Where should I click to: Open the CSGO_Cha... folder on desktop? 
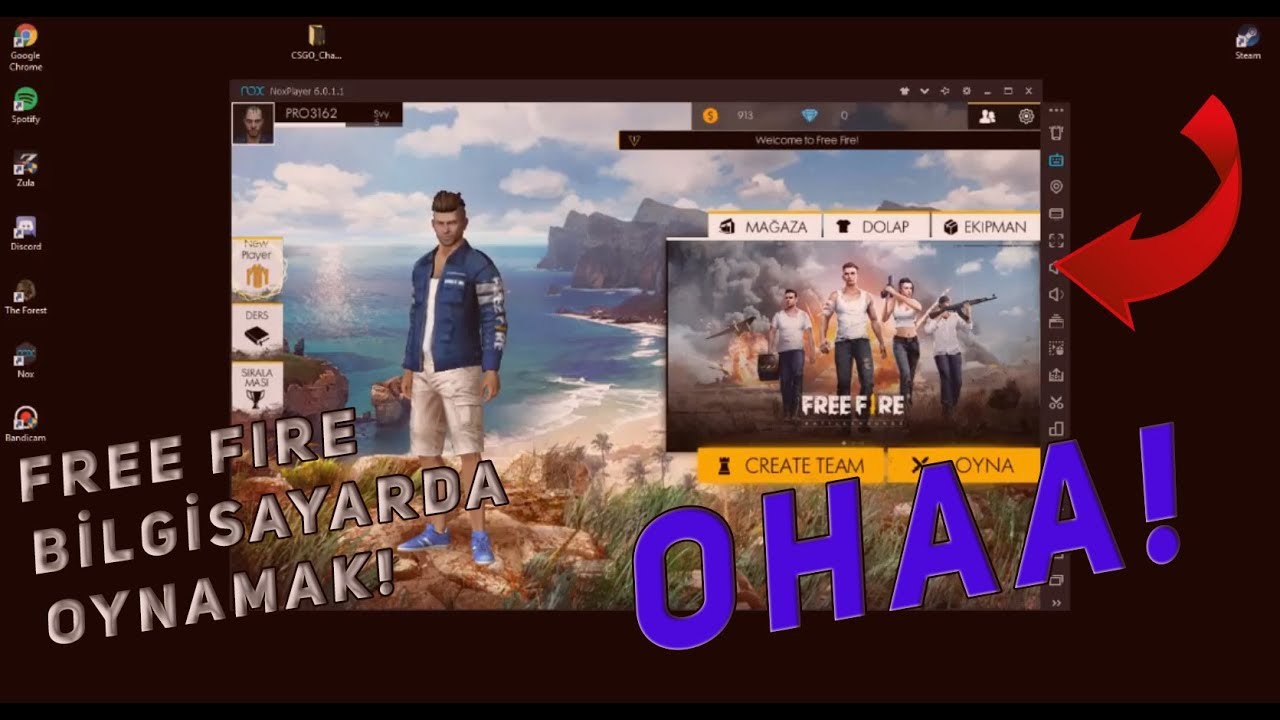tap(316, 43)
